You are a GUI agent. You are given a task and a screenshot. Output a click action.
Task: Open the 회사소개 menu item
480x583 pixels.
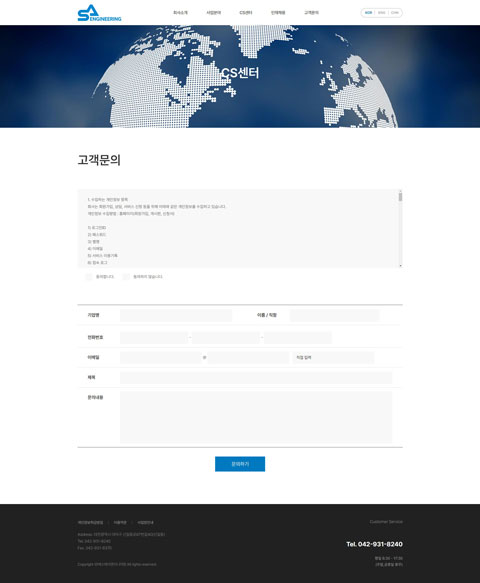coord(180,13)
